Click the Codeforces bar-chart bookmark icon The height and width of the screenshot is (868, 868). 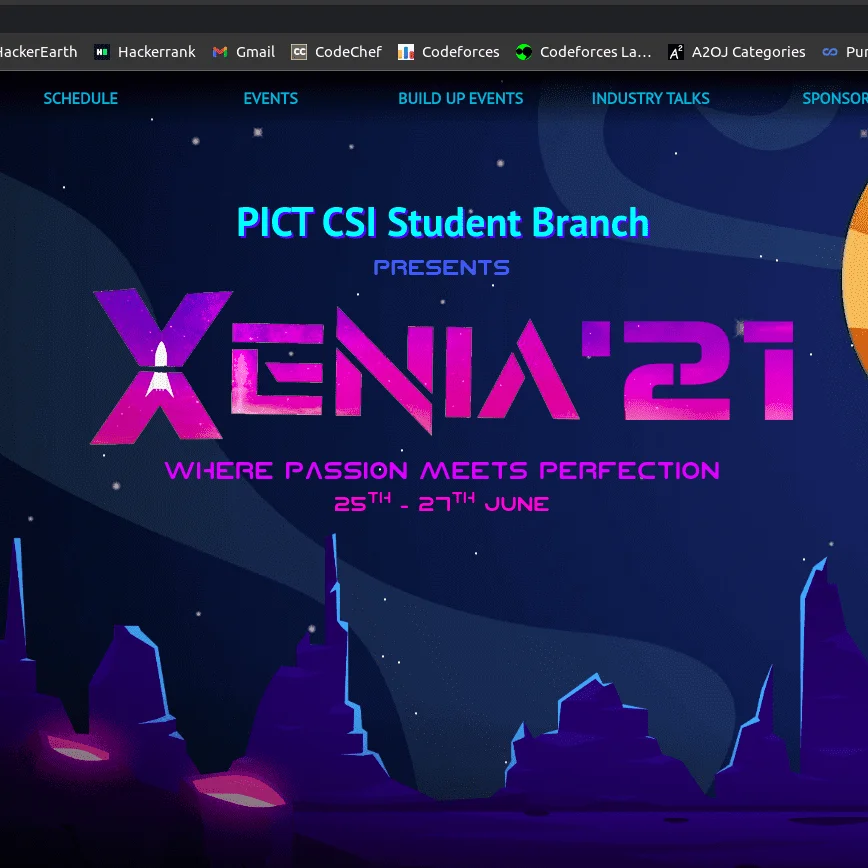click(x=406, y=52)
